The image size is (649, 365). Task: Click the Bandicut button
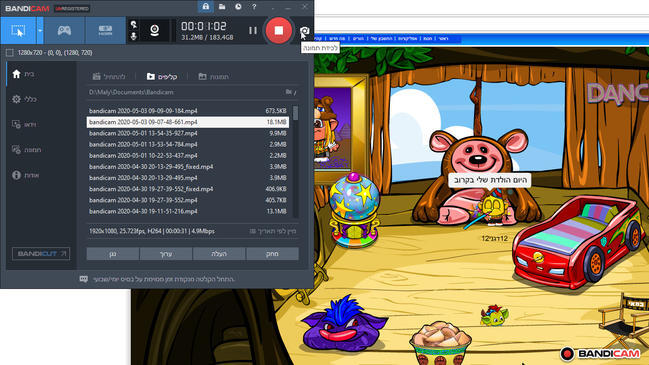click(x=41, y=254)
